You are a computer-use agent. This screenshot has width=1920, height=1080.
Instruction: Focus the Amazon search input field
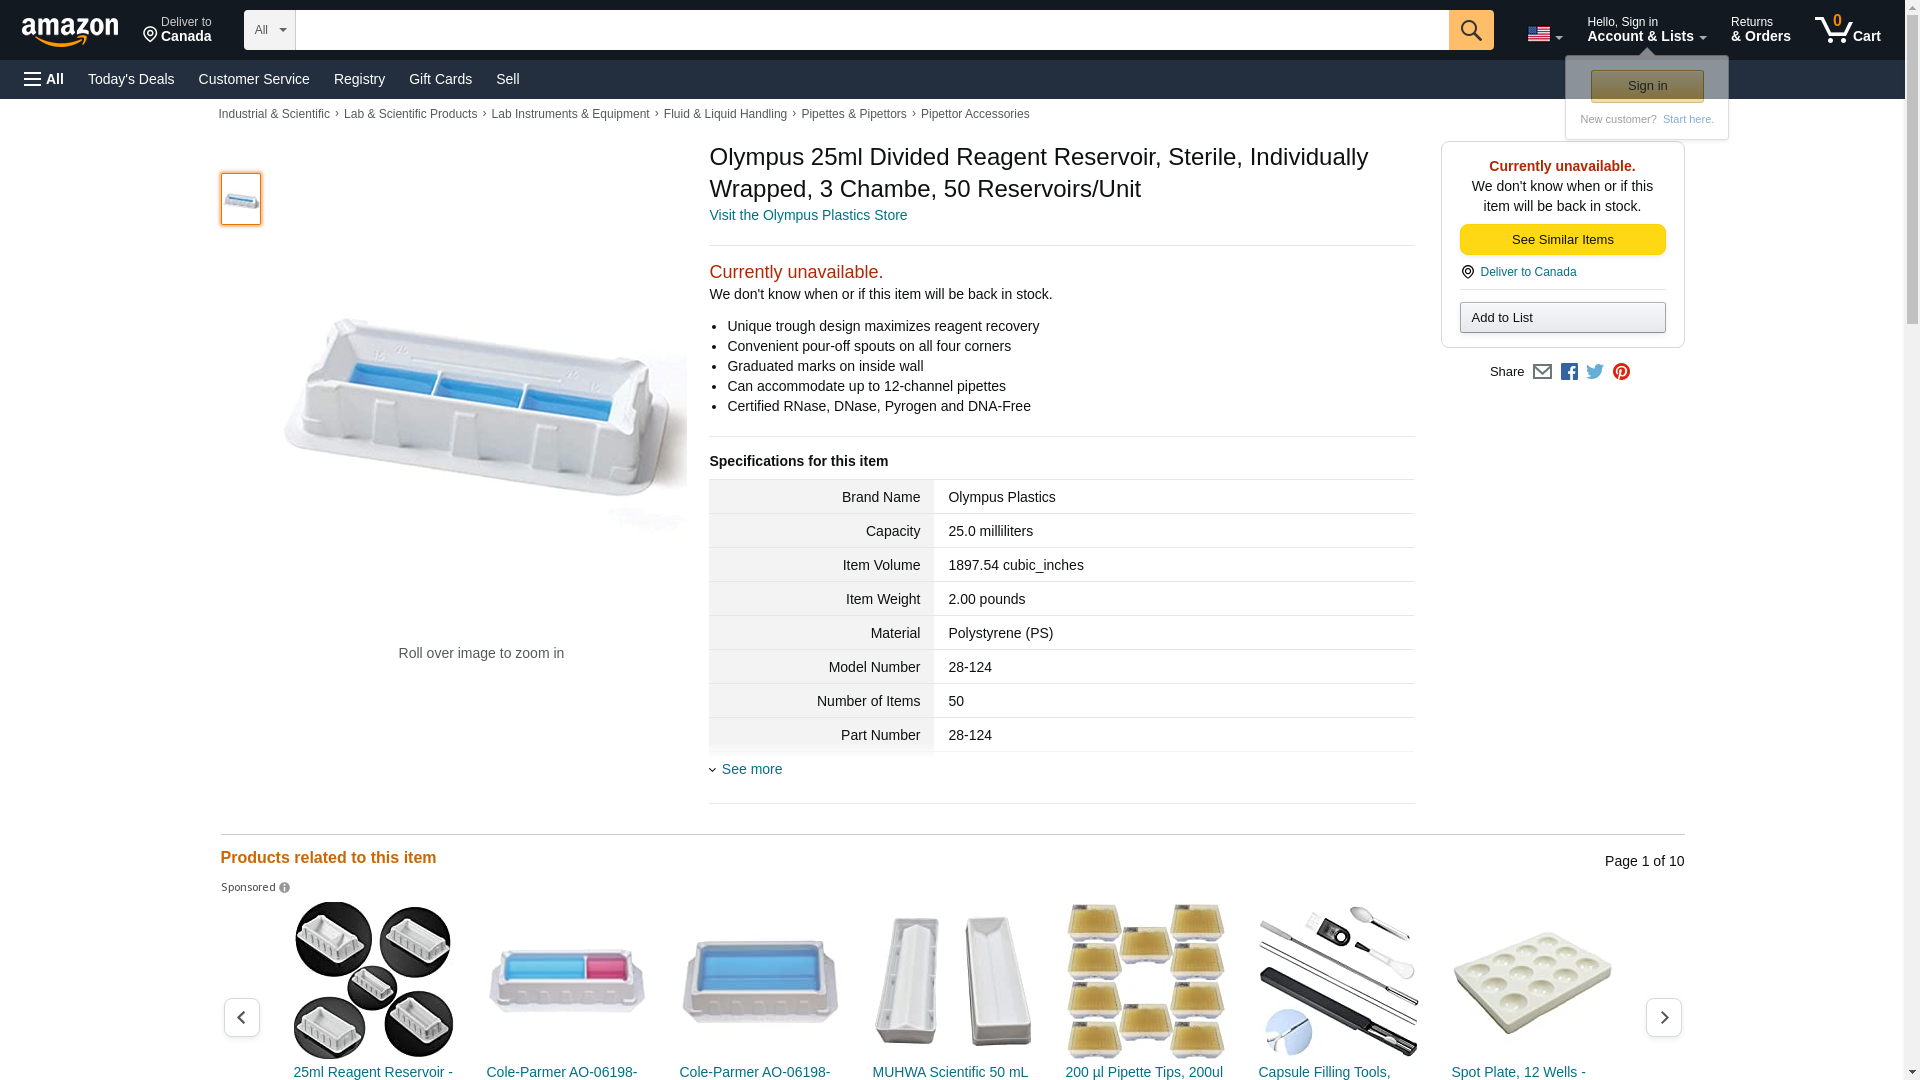872,30
